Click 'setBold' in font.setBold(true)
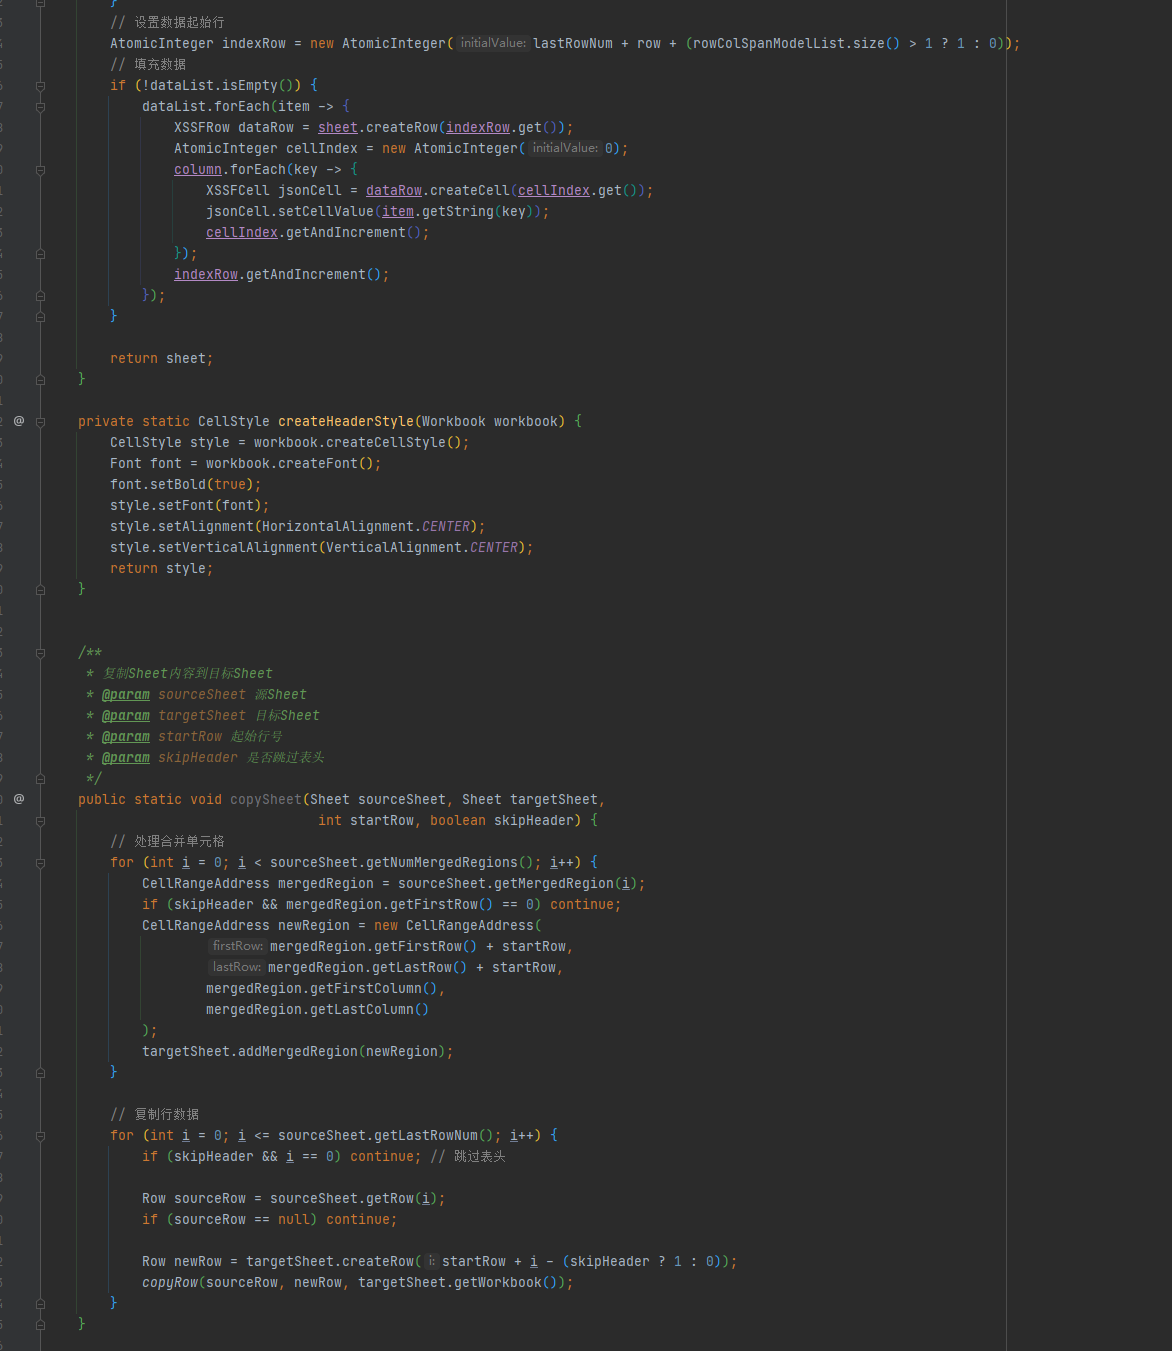 coord(178,485)
